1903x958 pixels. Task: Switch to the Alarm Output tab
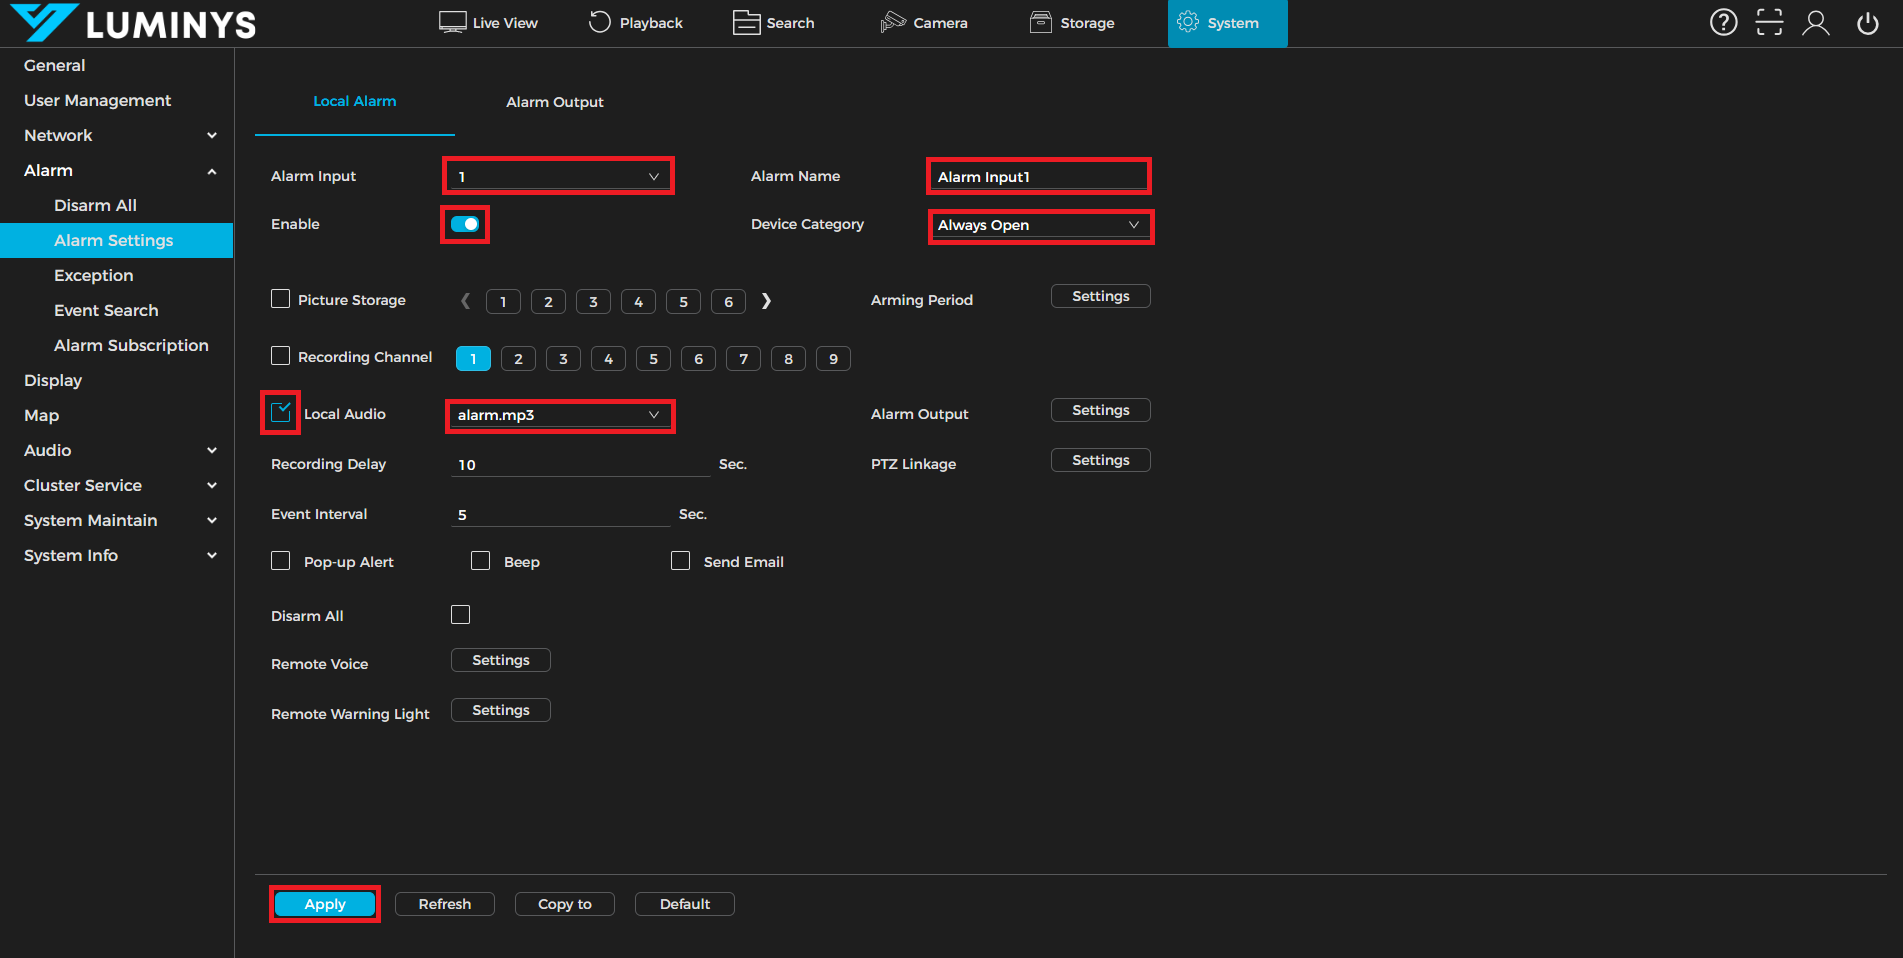click(x=554, y=102)
